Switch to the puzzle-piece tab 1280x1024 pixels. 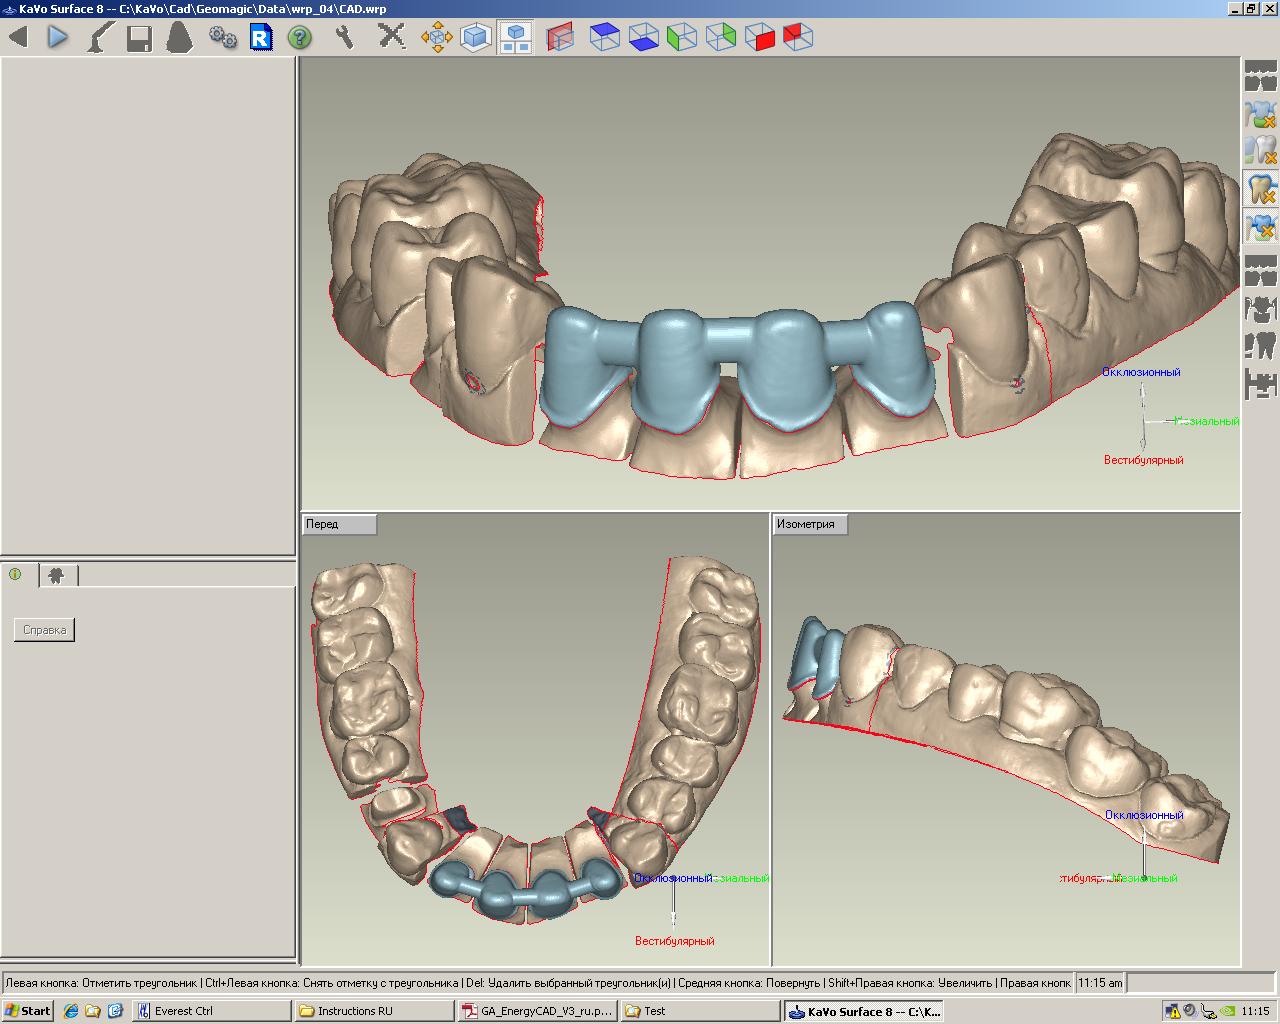(57, 575)
